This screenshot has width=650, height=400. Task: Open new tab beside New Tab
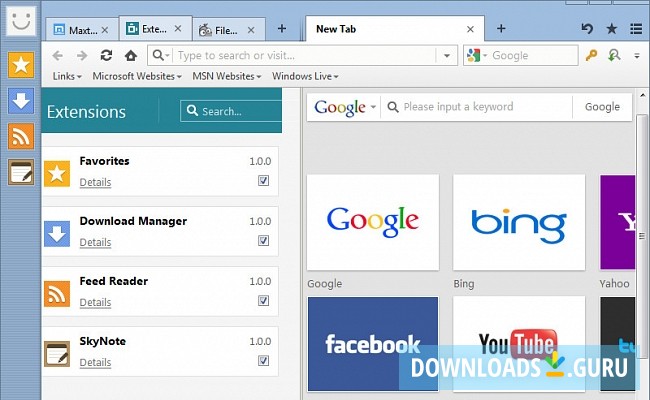(501, 29)
